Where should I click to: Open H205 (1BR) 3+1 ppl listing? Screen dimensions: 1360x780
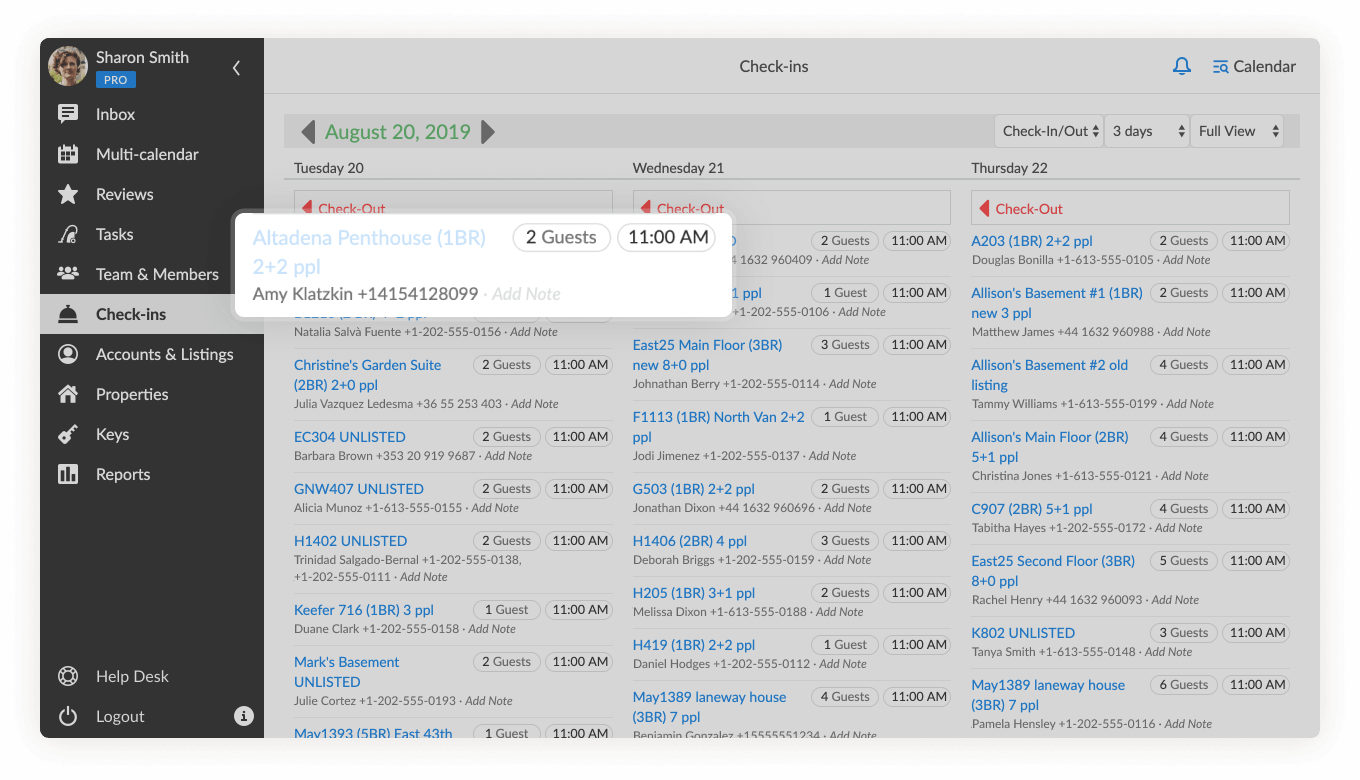coord(694,593)
